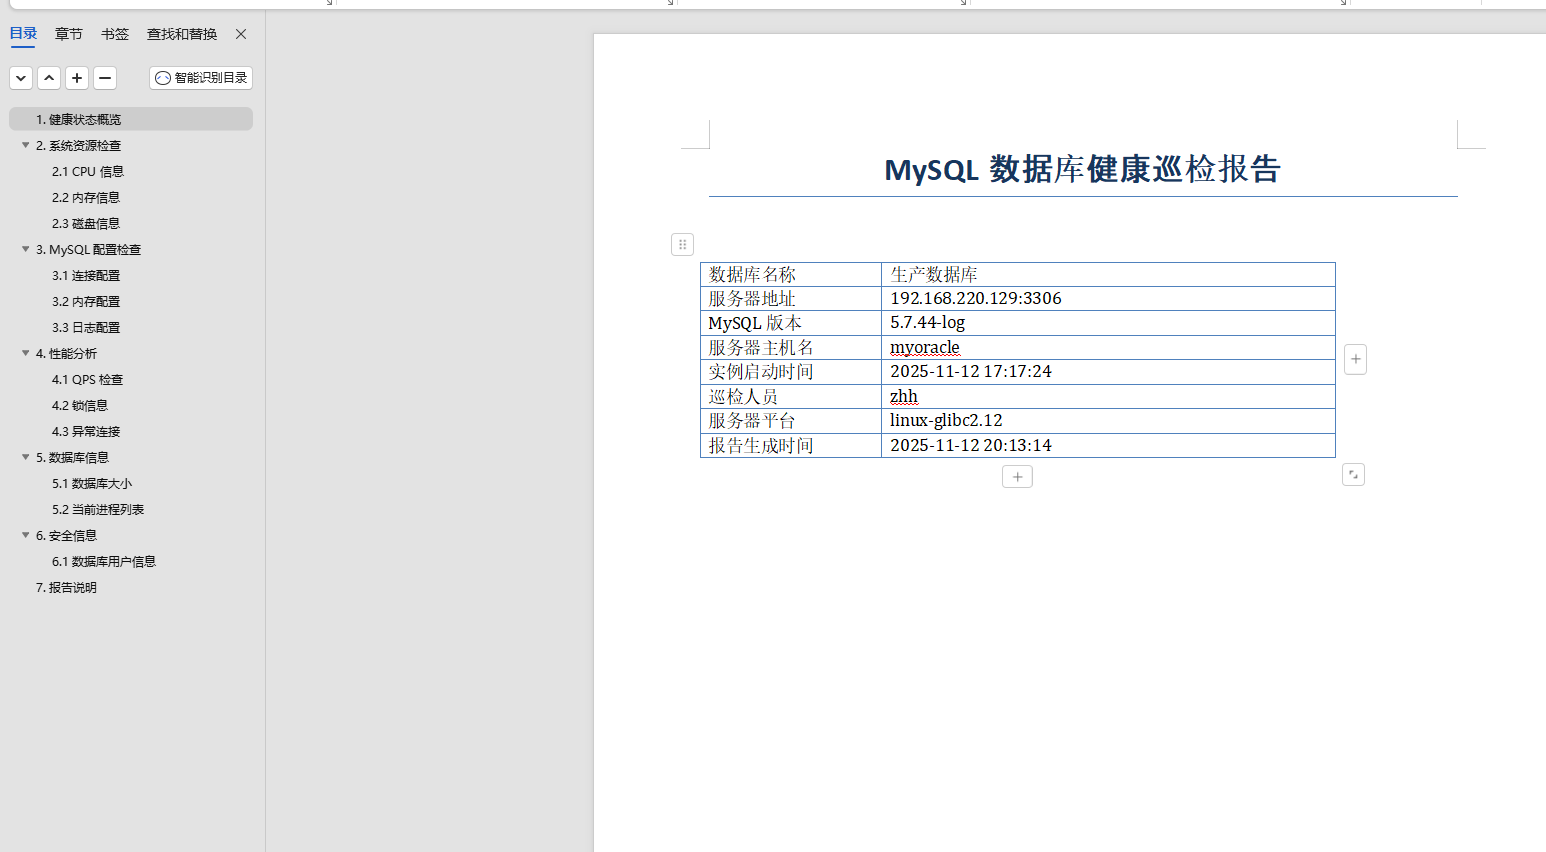Click the 巡检人员 table cell
Viewport: 1546px width, 852px height.
click(x=791, y=396)
